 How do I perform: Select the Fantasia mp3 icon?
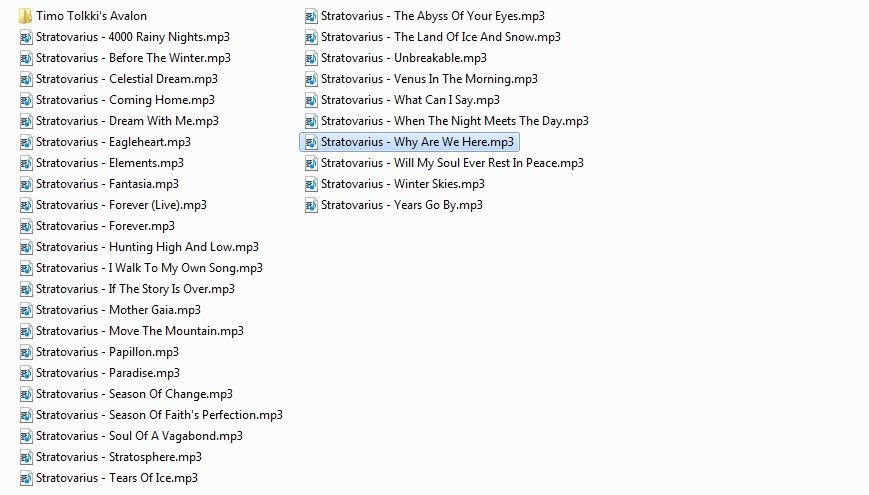point(26,185)
